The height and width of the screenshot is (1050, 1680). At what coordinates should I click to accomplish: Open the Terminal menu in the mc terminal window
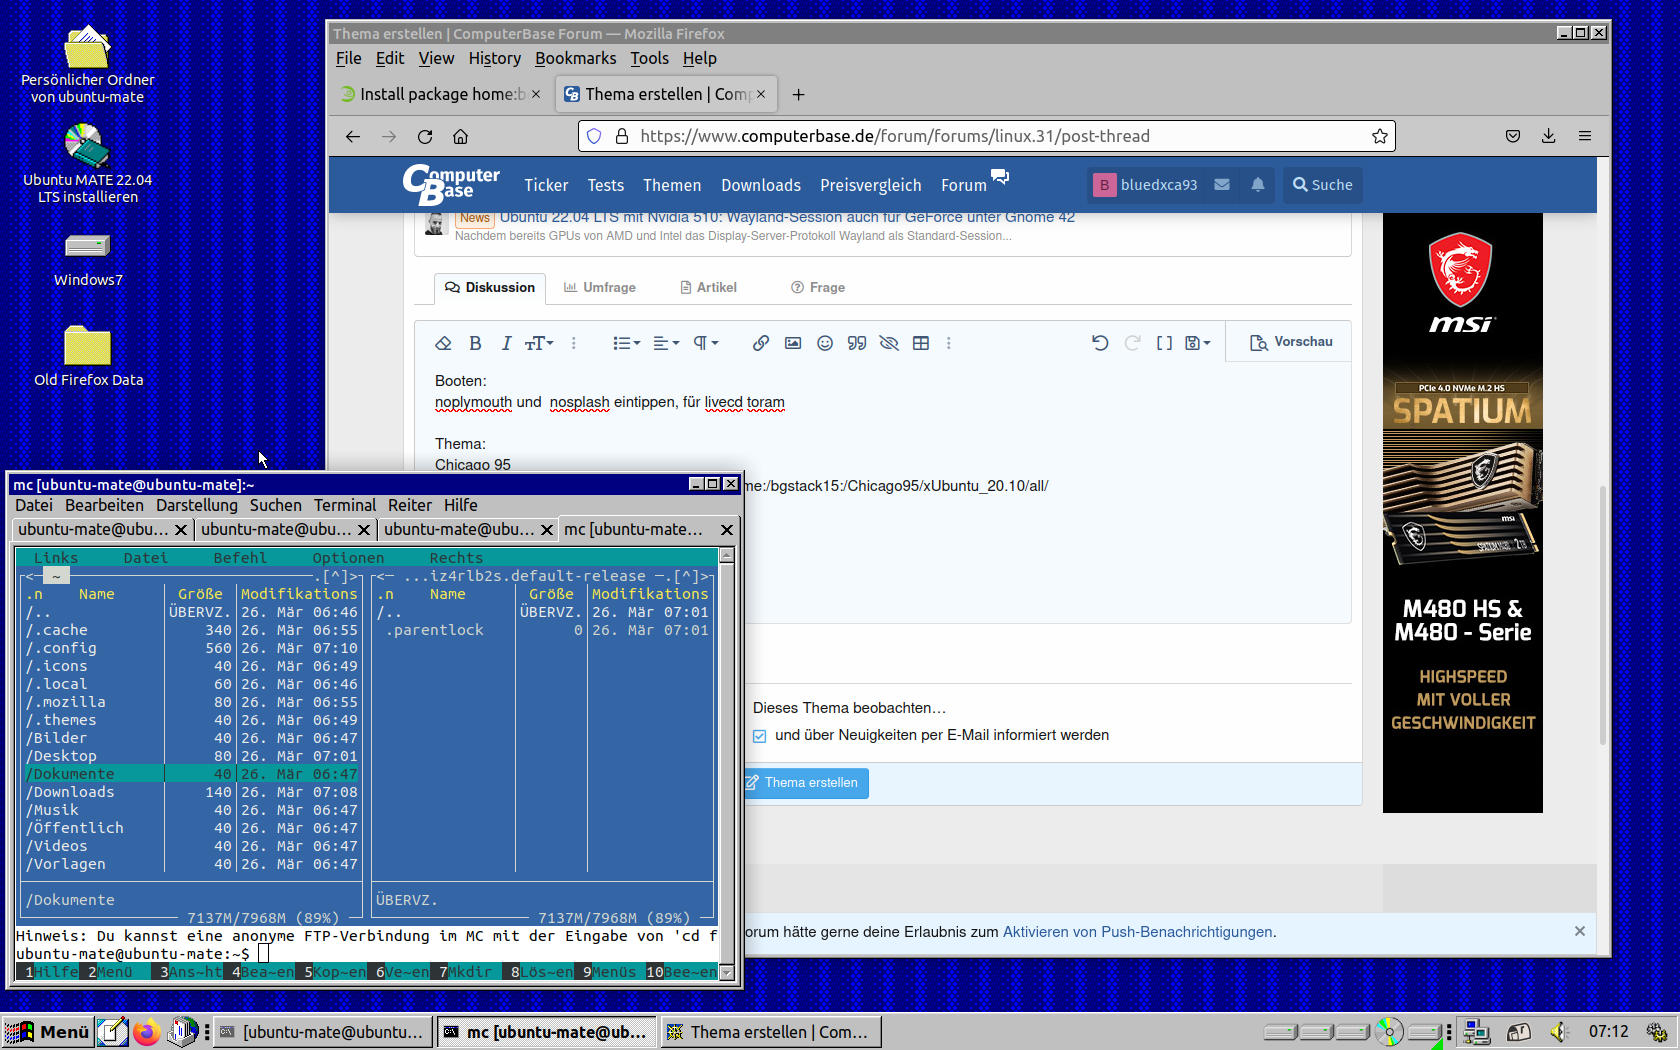point(345,505)
